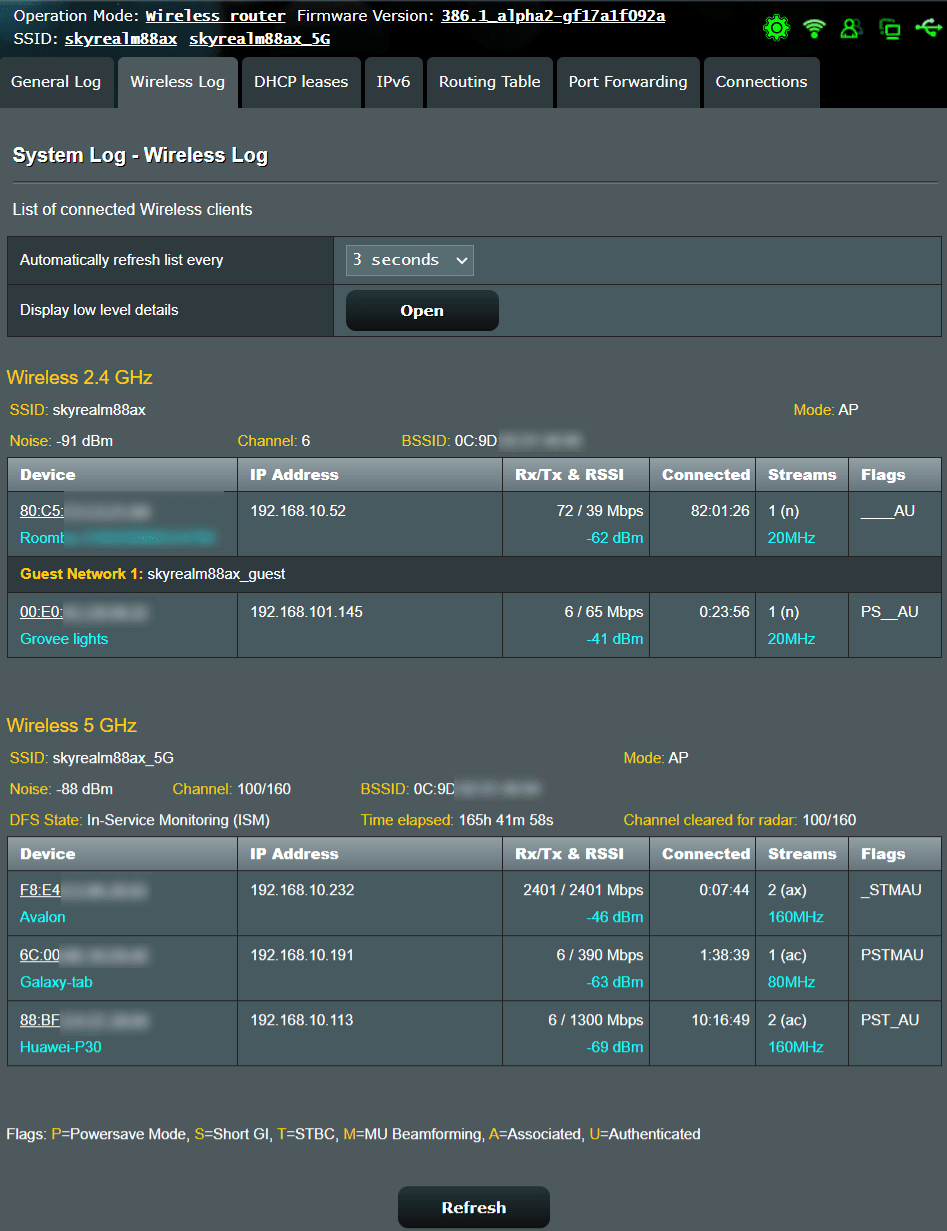The height and width of the screenshot is (1231, 947).
Task: Open low level details
Action: click(421, 310)
